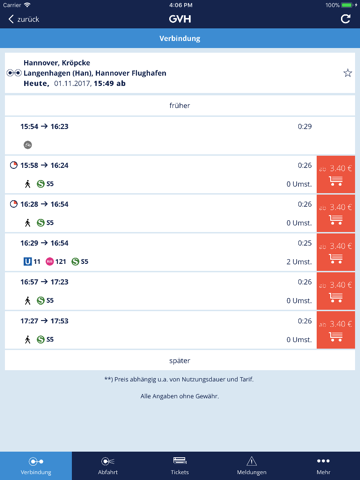Image resolution: width=360 pixels, height=480 pixels.
Task: Open Meldungen warning tab
Action: tap(252, 466)
